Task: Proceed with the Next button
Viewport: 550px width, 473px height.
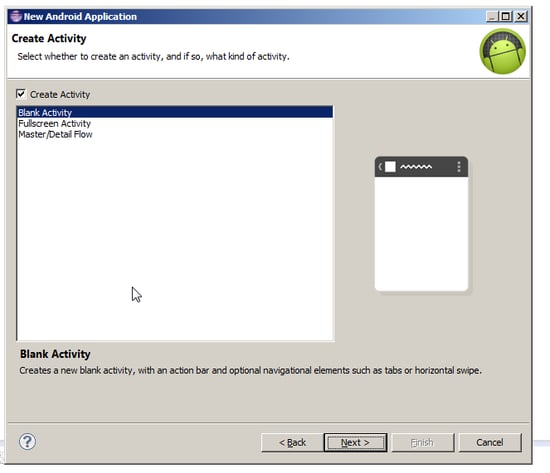Action: [x=355, y=442]
